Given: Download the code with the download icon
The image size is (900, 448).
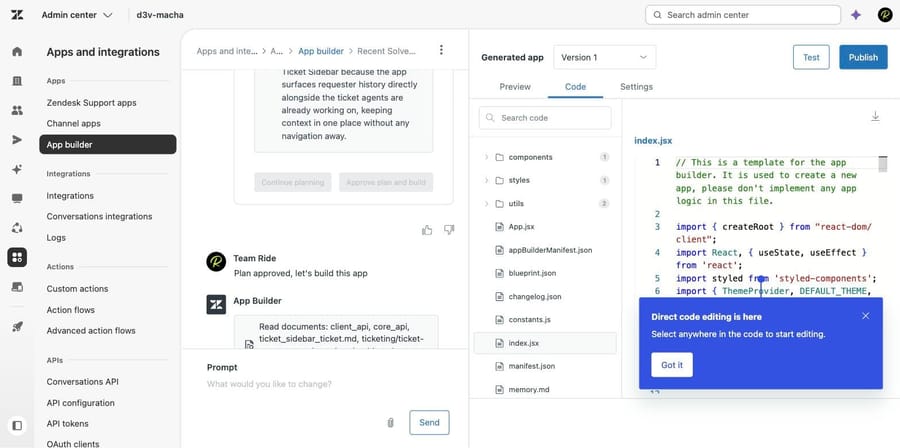Looking at the screenshot, I should pyautogui.click(x=875, y=116).
